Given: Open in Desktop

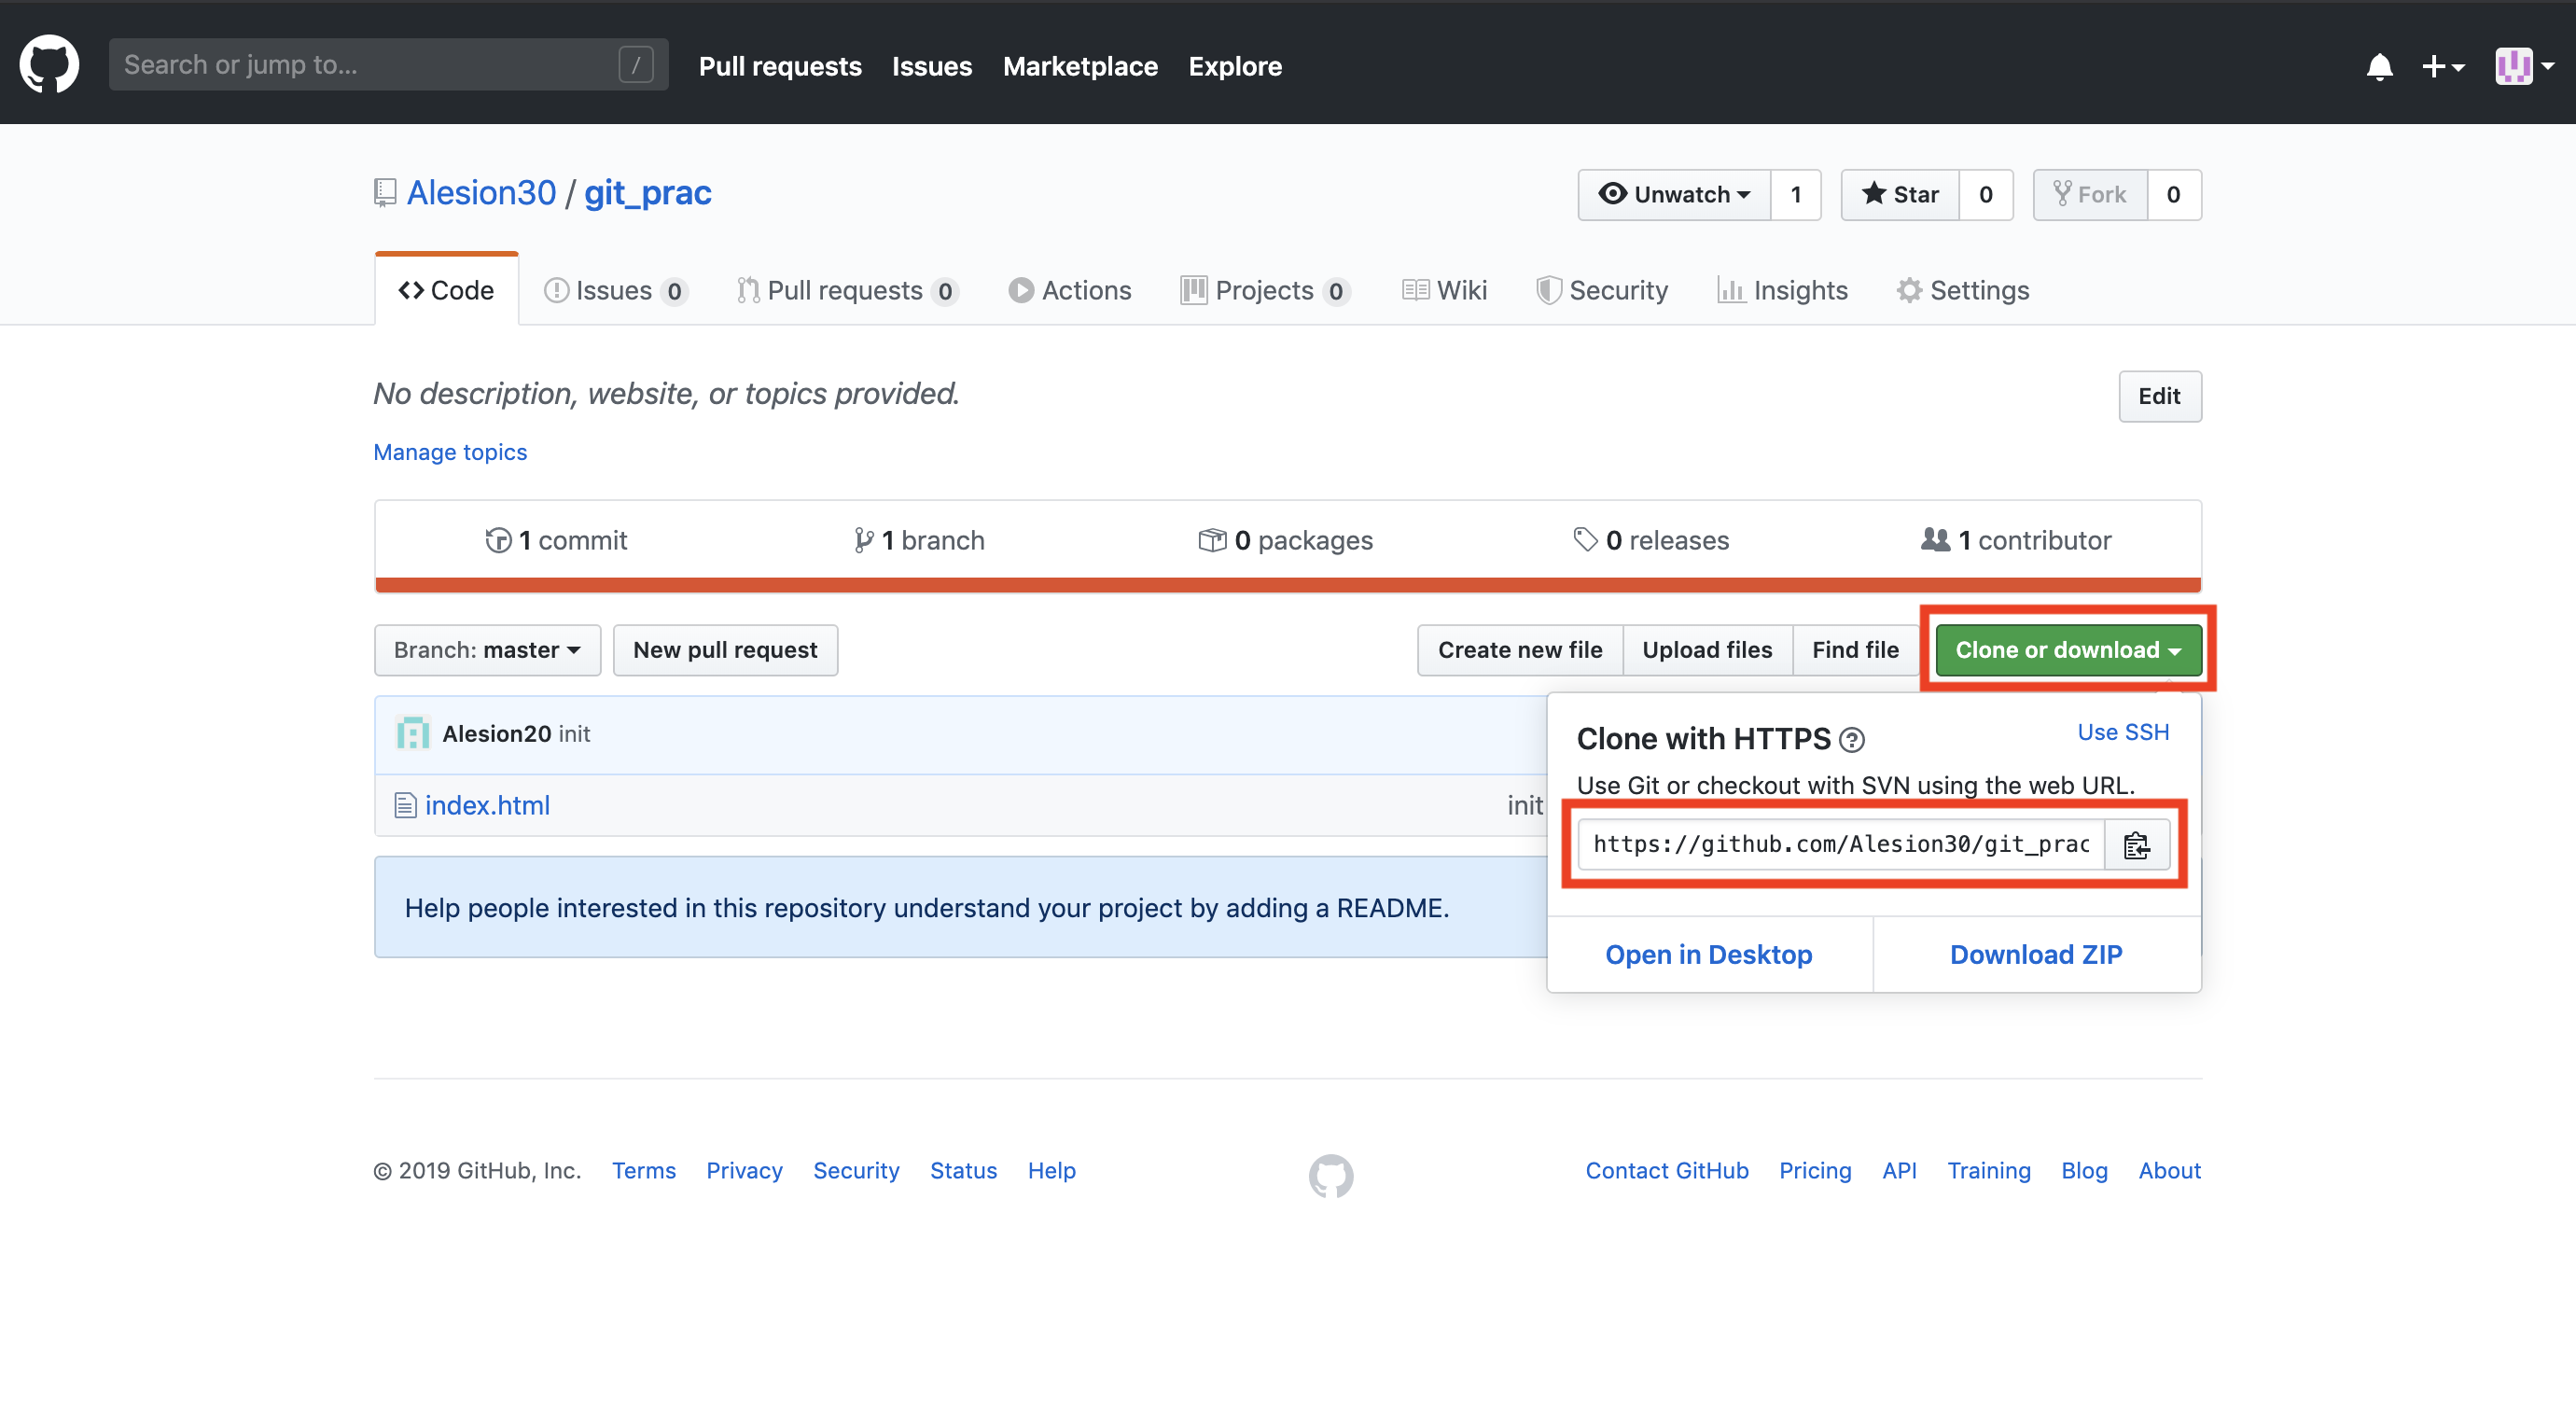Looking at the screenshot, I should tap(1709, 954).
